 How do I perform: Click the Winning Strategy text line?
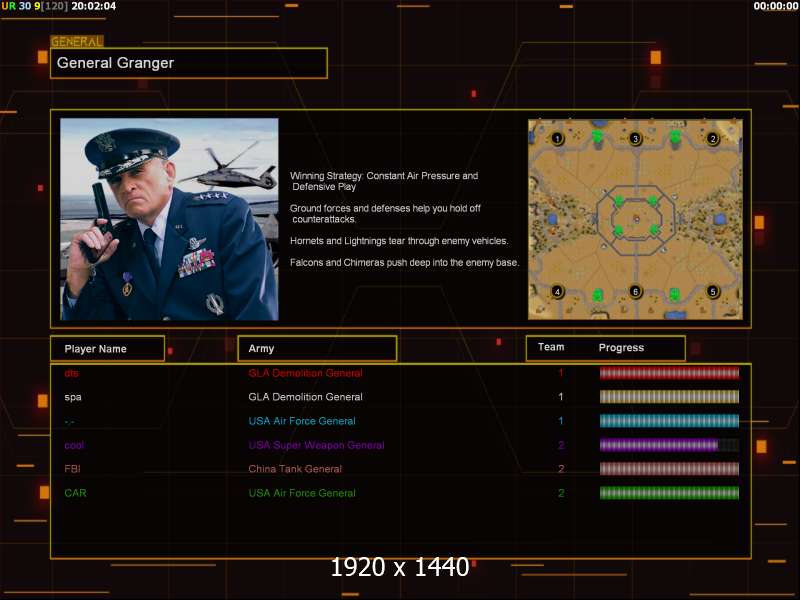click(x=384, y=181)
